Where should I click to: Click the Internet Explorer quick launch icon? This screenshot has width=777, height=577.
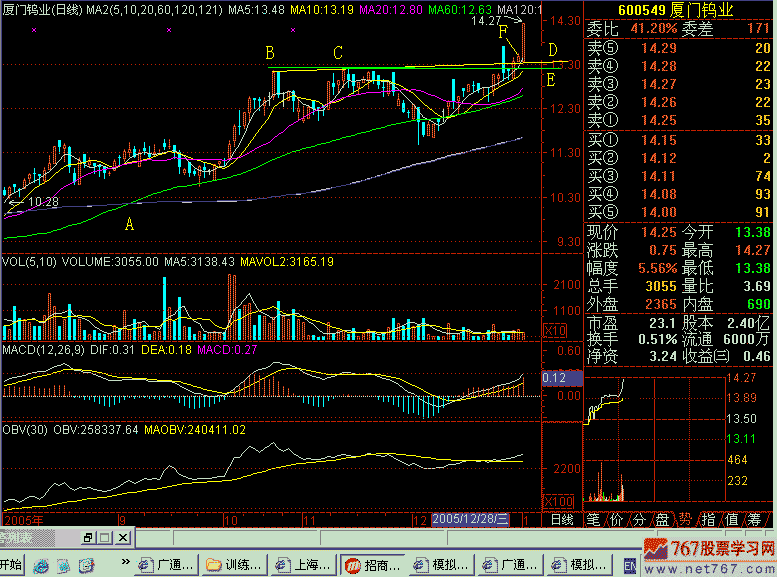pyautogui.click(x=39, y=565)
